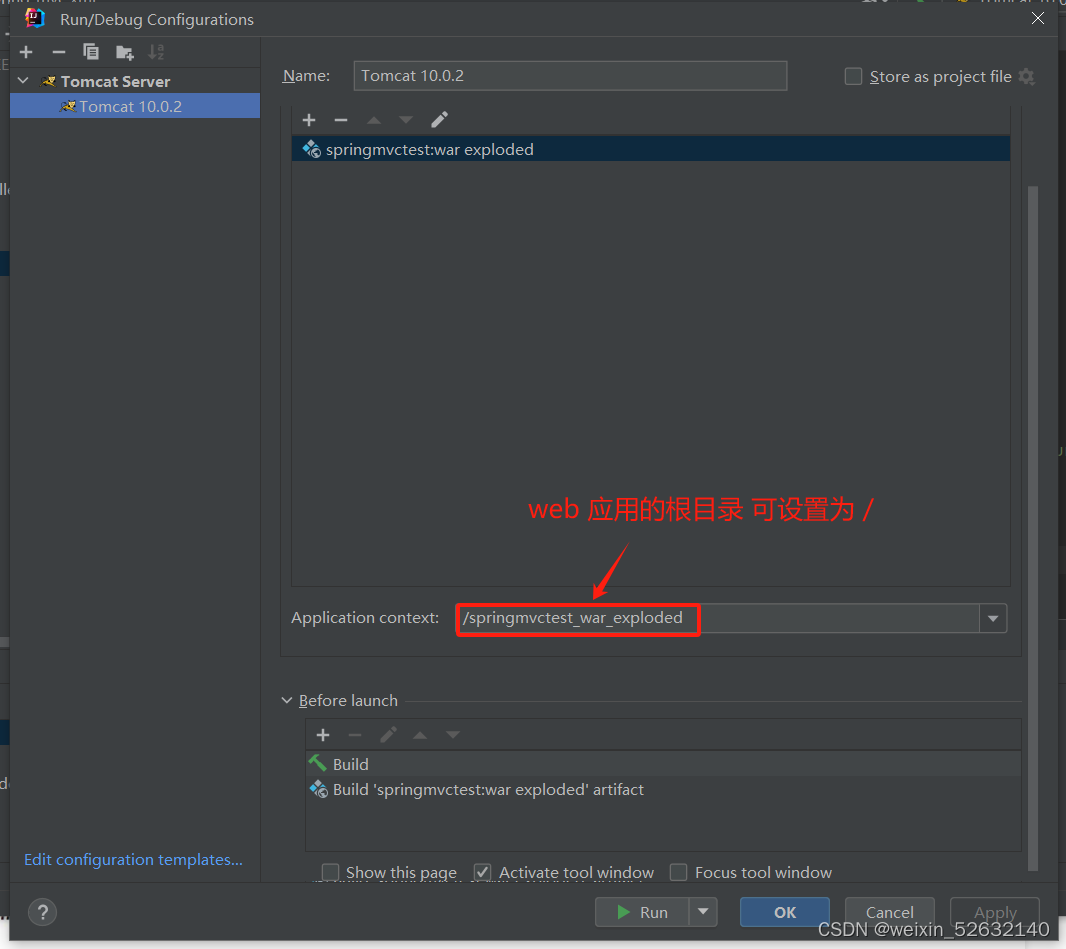
Task: Click the move into new folder icon
Action: [124, 52]
